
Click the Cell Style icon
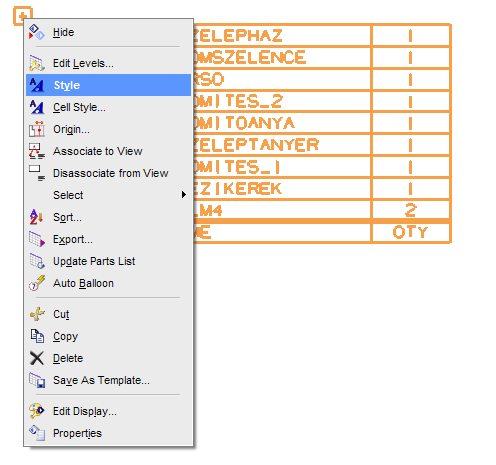36,107
